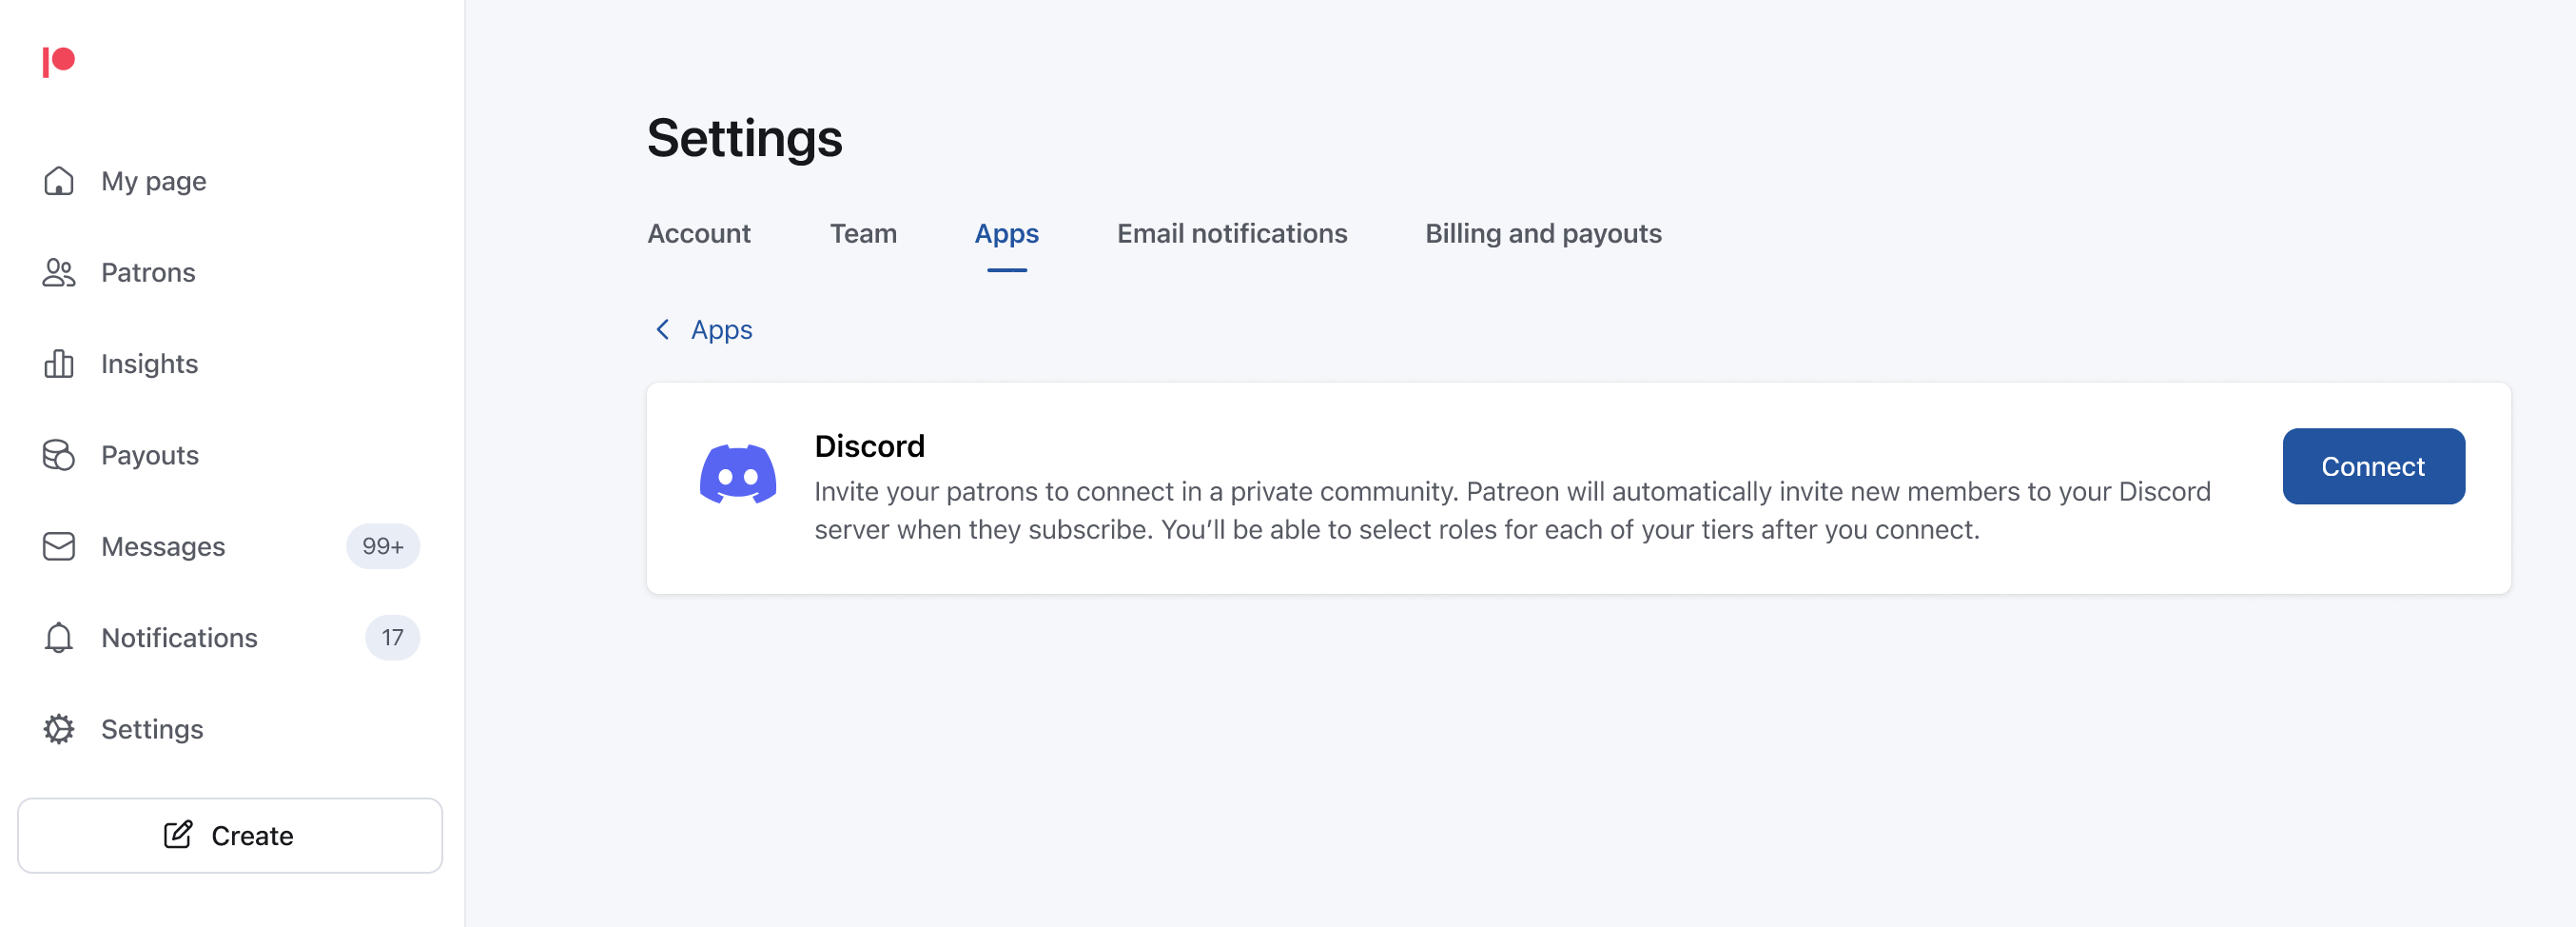2576x927 pixels.
Task: Click the Create button in sidebar
Action: [230, 835]
